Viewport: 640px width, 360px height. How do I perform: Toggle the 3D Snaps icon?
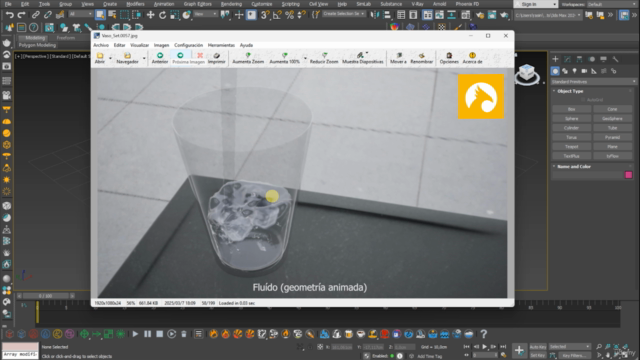(265, 15)
